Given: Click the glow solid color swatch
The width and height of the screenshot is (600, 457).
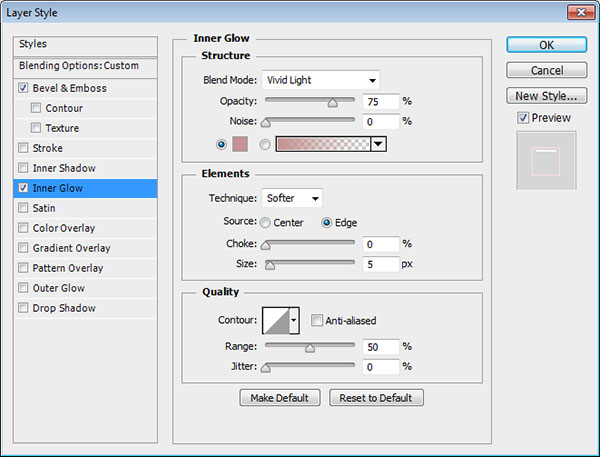Looking at the screenshot, I should (x=240, y=143).
